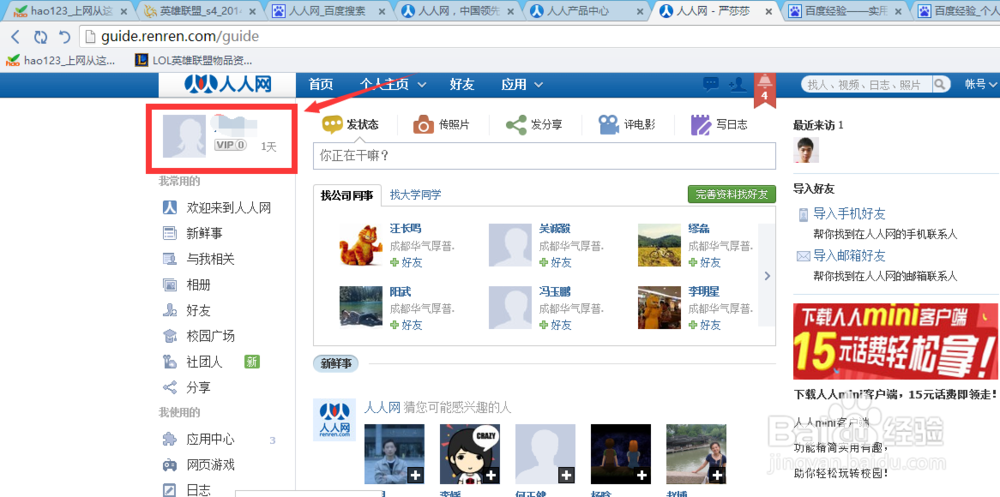Switch to the 找大学同学 tab
Image resolution: width=1000 pixels, height=497 pixels.
click(416, 195)
